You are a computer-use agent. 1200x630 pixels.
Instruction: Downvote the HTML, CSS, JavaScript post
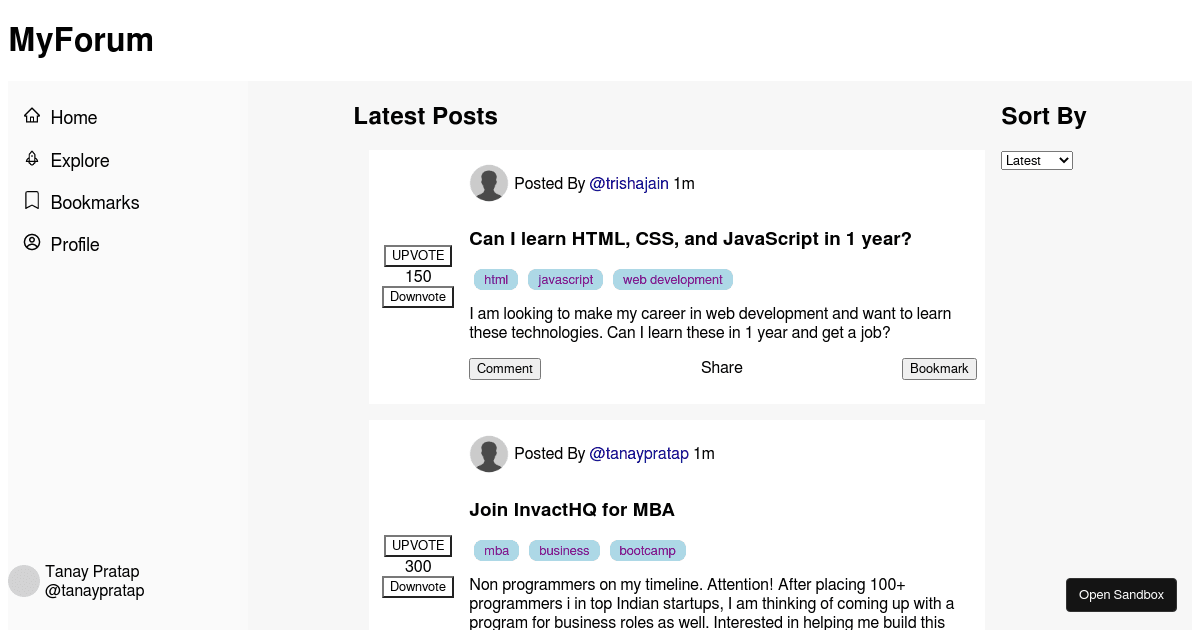(x=418, y=297)
